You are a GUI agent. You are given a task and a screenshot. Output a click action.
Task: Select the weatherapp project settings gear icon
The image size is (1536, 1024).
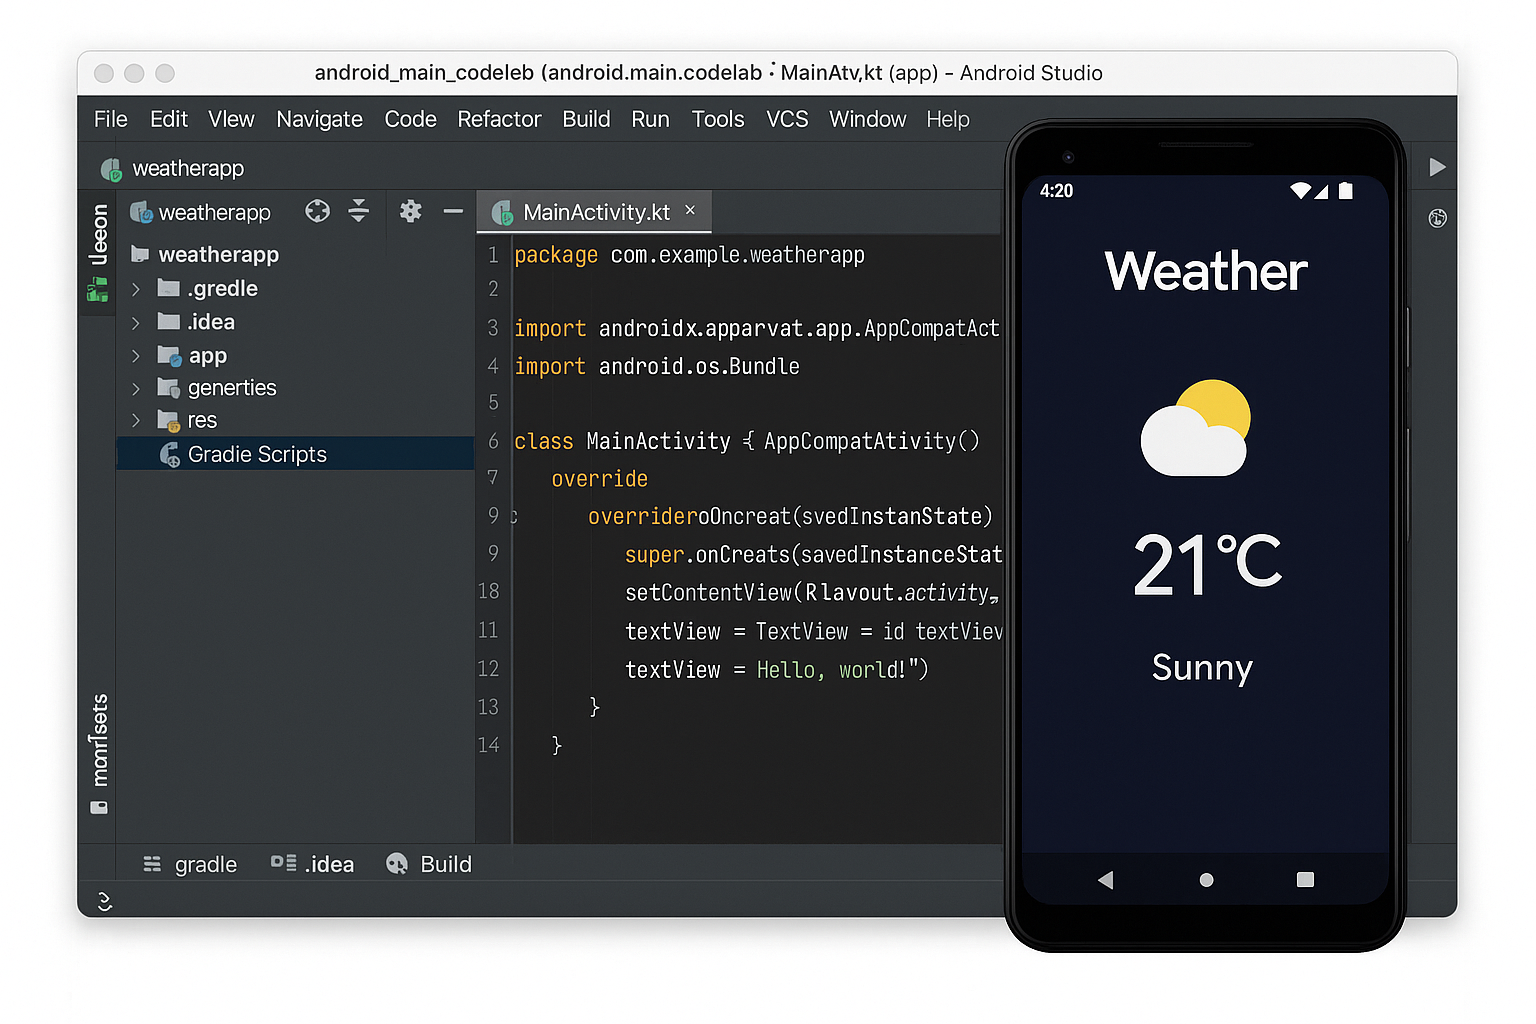click(x=410, y=211)
